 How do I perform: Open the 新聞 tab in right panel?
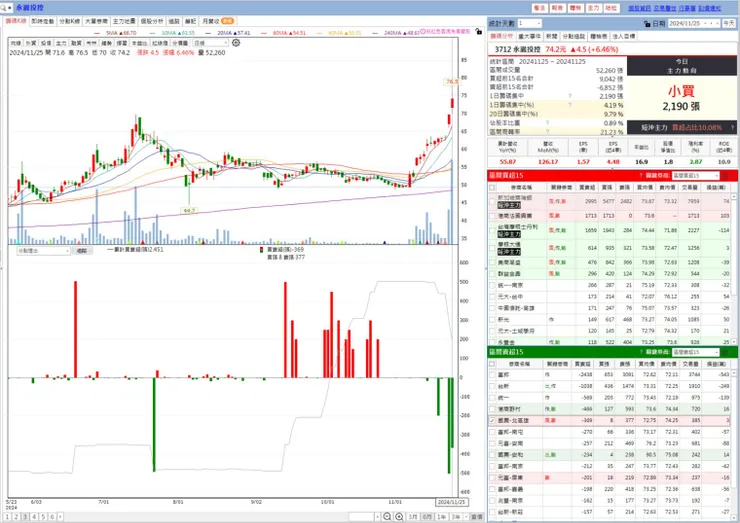coord(552,36)
